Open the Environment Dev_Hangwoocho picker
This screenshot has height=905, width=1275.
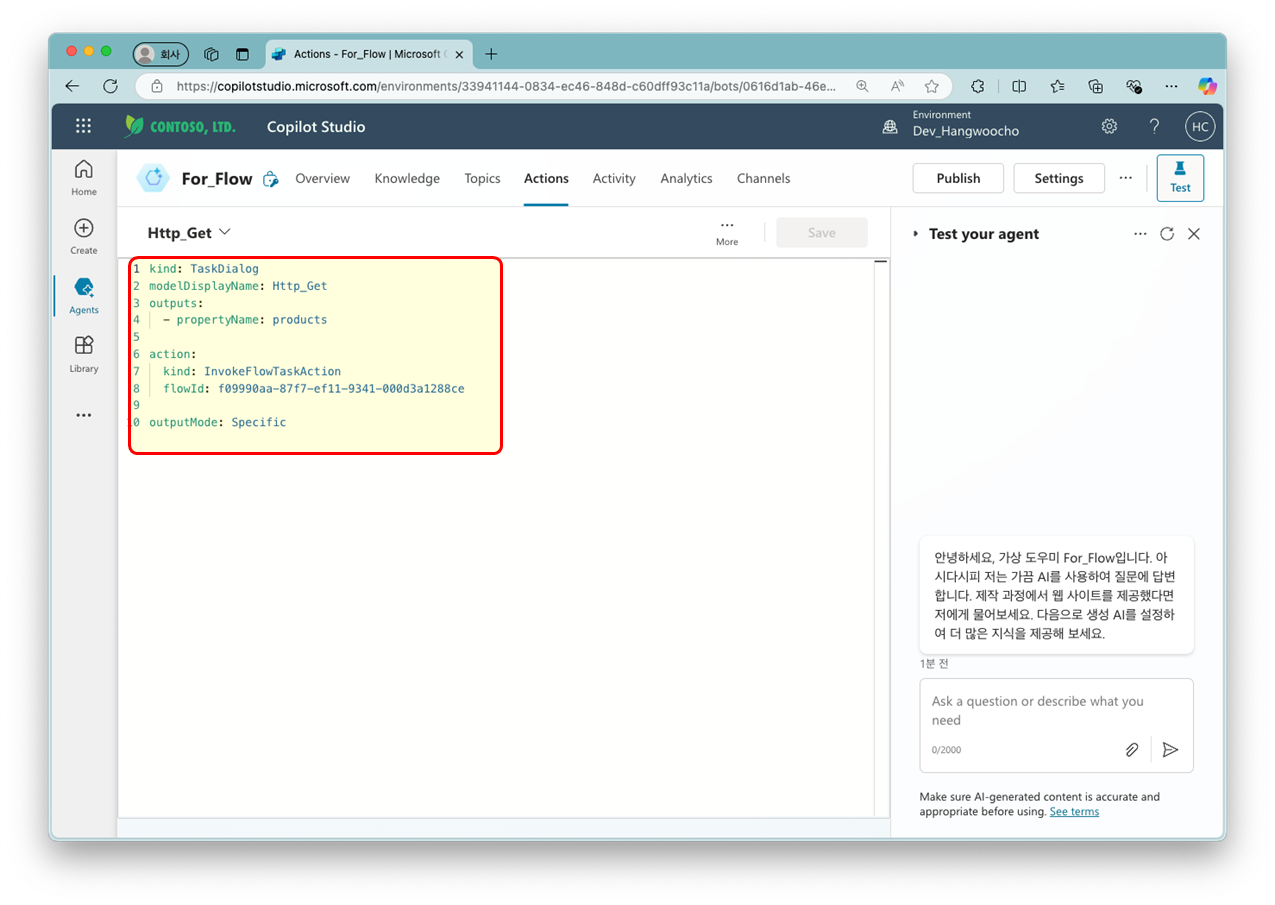[x=951, y=126]
